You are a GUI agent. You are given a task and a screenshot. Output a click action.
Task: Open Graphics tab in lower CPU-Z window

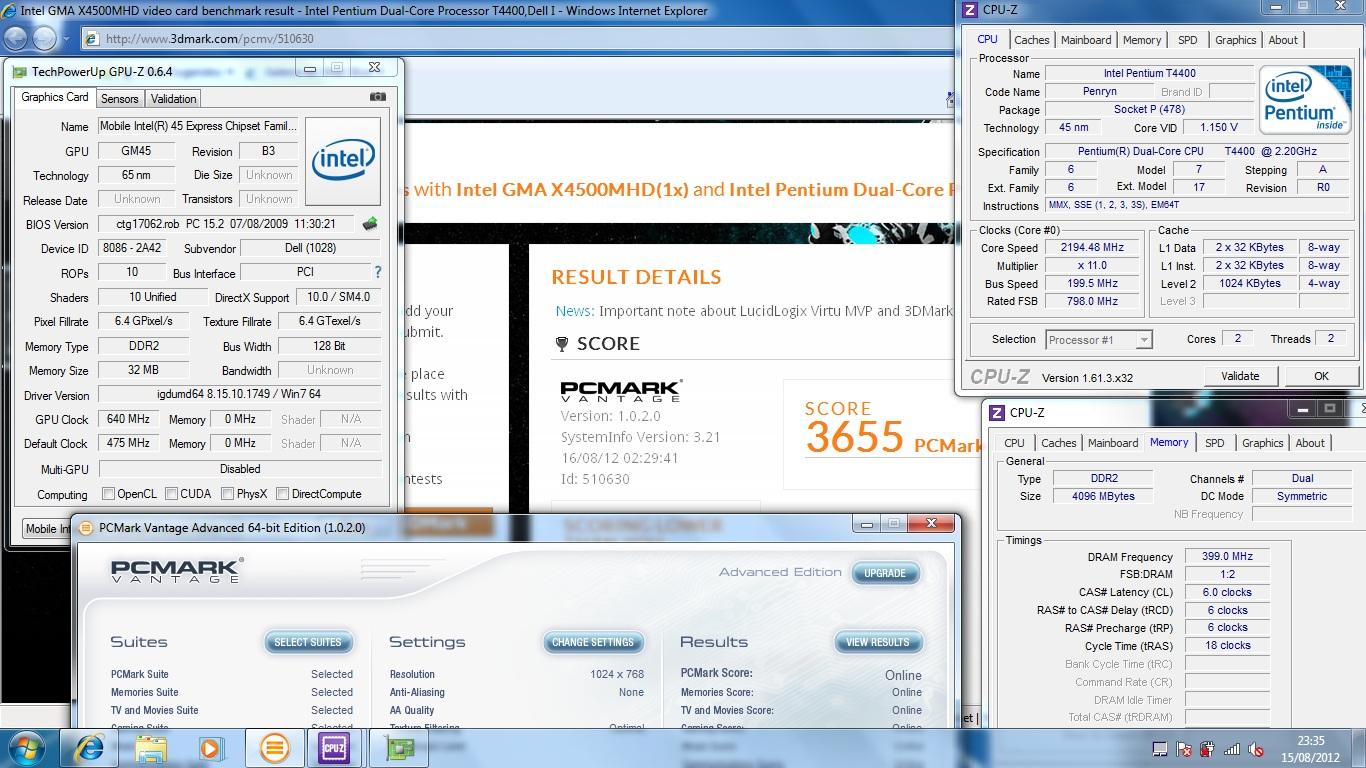click(x=1263, y=443)
